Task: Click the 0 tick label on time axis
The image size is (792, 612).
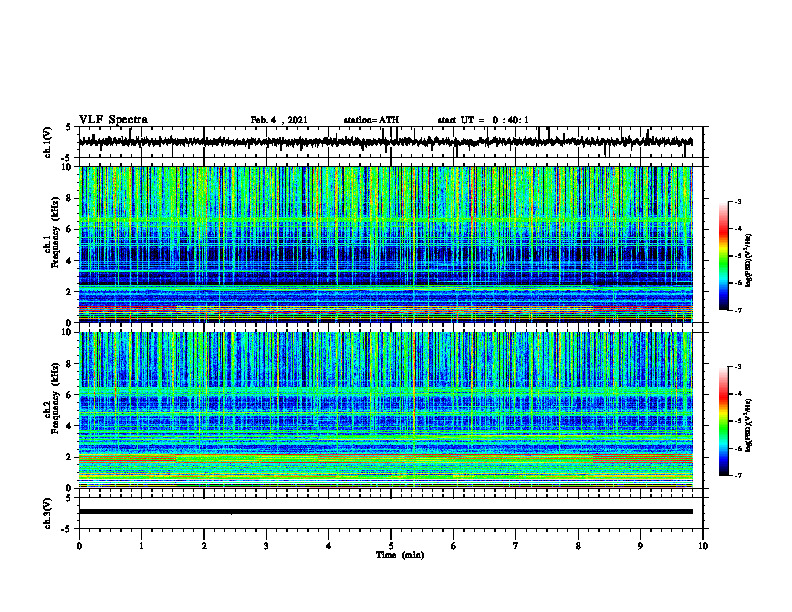Action: [79, 546]
